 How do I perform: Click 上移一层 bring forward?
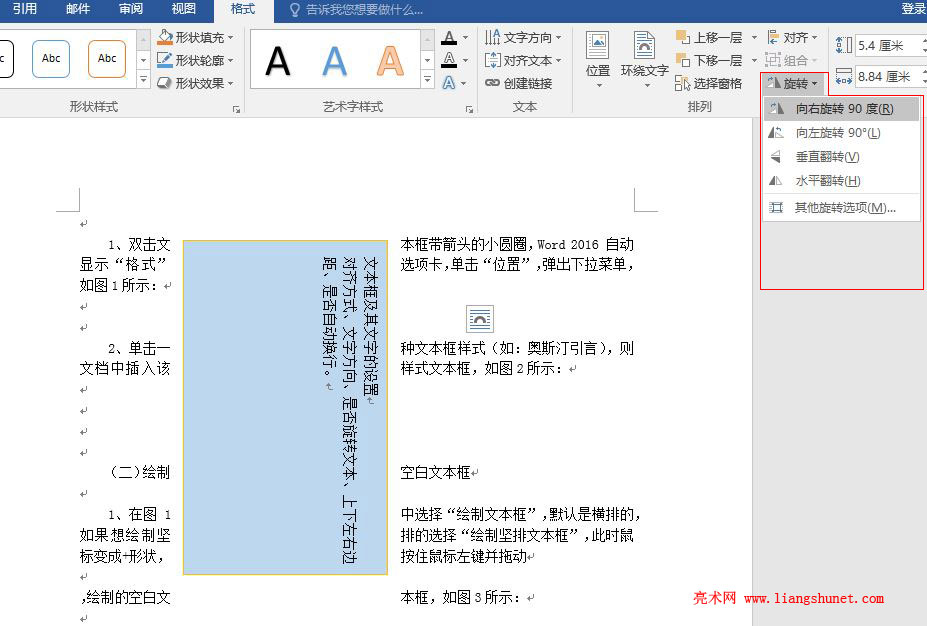click(x=709, y=37)
